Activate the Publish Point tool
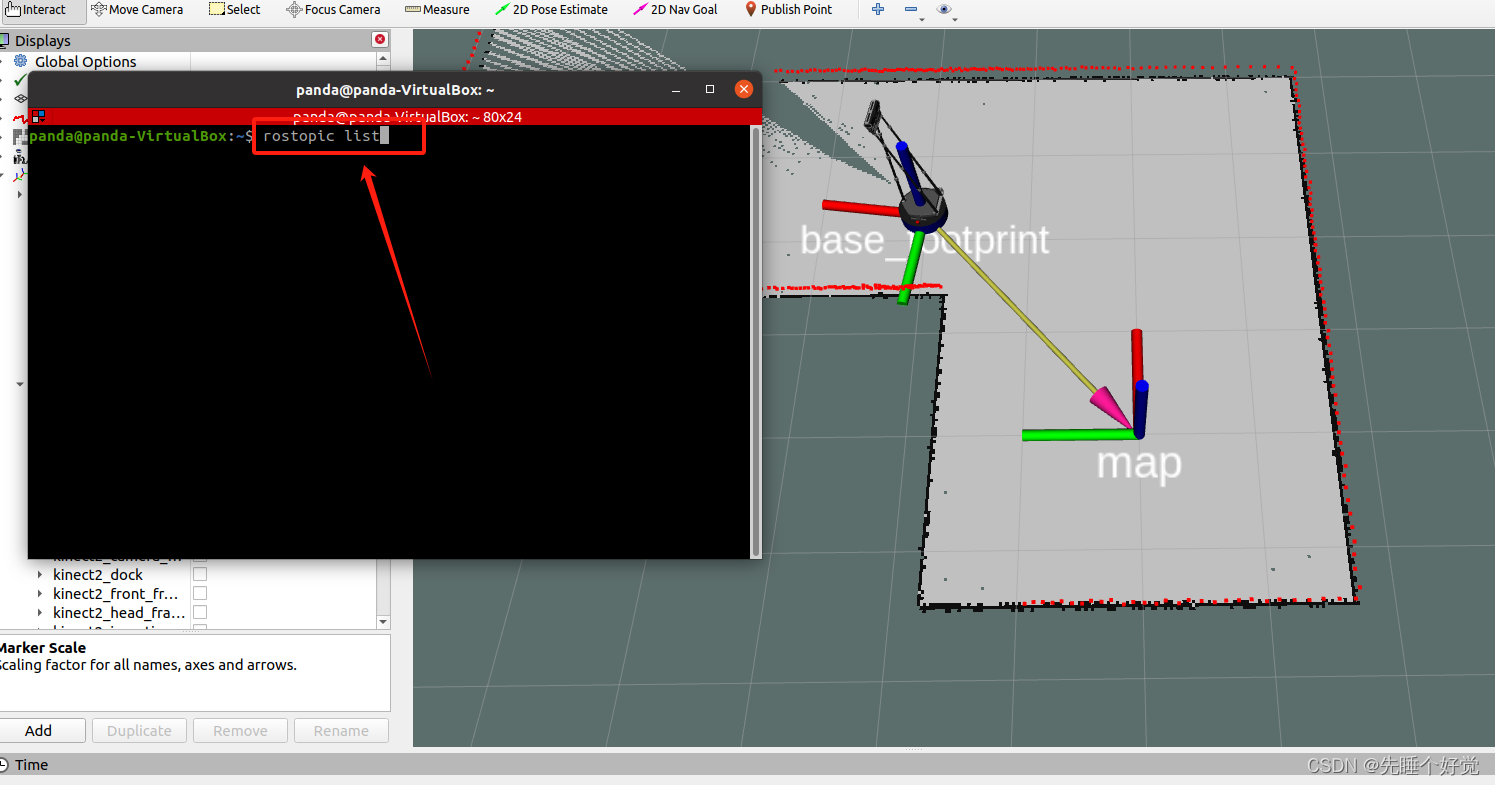1495x785 pixels. click(788, 10)
